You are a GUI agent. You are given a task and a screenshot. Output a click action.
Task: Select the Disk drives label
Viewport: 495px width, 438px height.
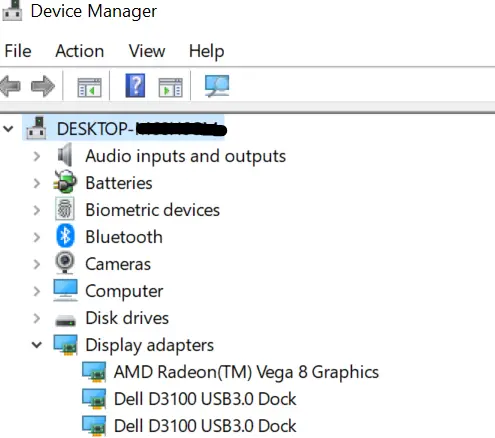(x=127, y=318)
